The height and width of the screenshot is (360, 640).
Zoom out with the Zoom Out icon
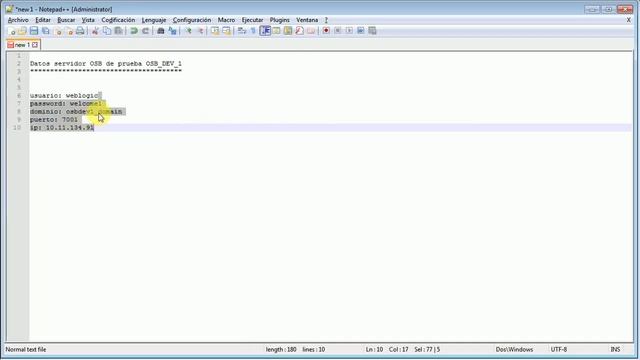[x=201, y=31]
